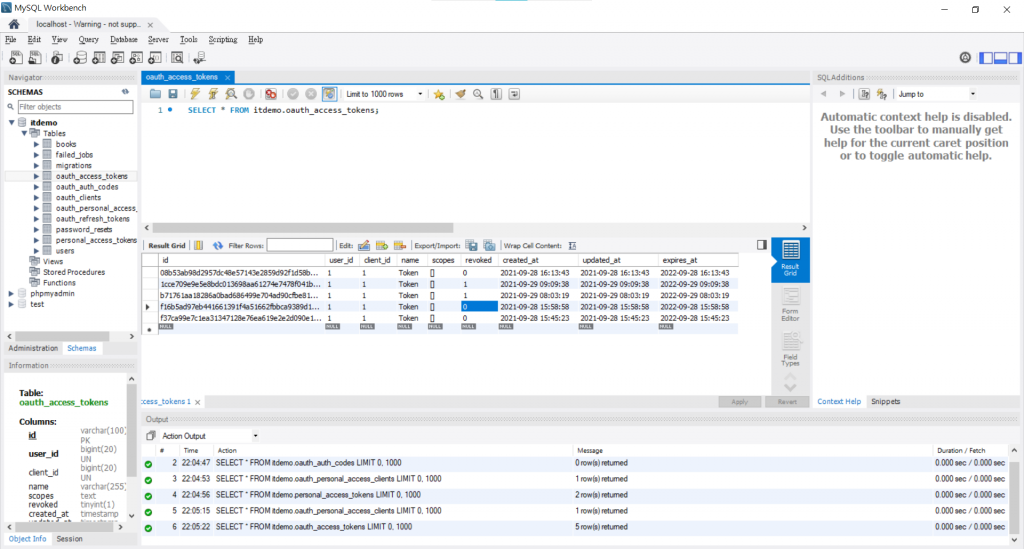The image size is (1024, 549).
Task: Execute the query with lightning icon
Action: tap(195, 94)
